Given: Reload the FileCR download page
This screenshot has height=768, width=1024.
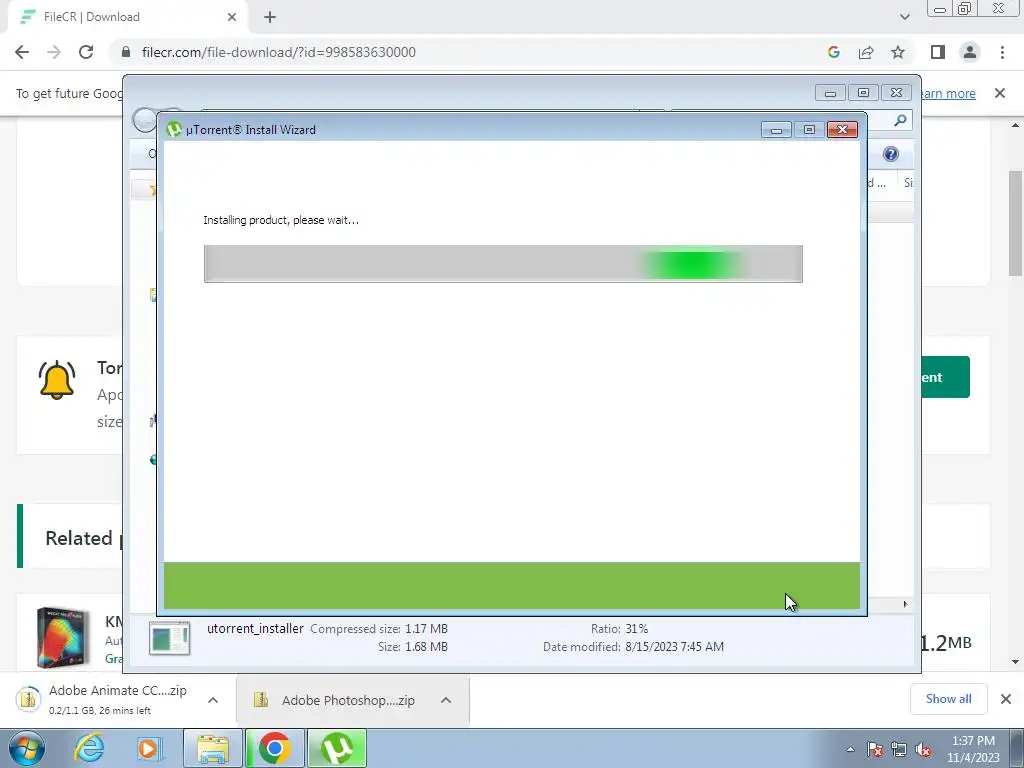Looking at the screenshot, I should point(86,52).
